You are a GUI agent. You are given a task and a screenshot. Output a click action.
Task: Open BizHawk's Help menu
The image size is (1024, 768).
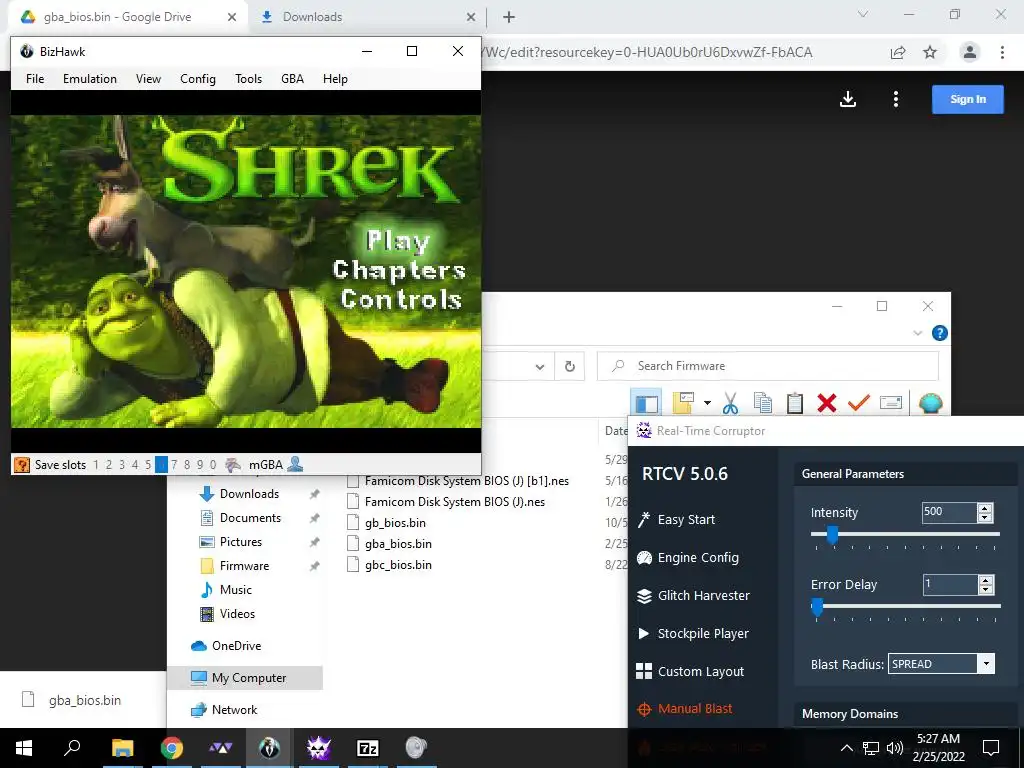[335, 79]
